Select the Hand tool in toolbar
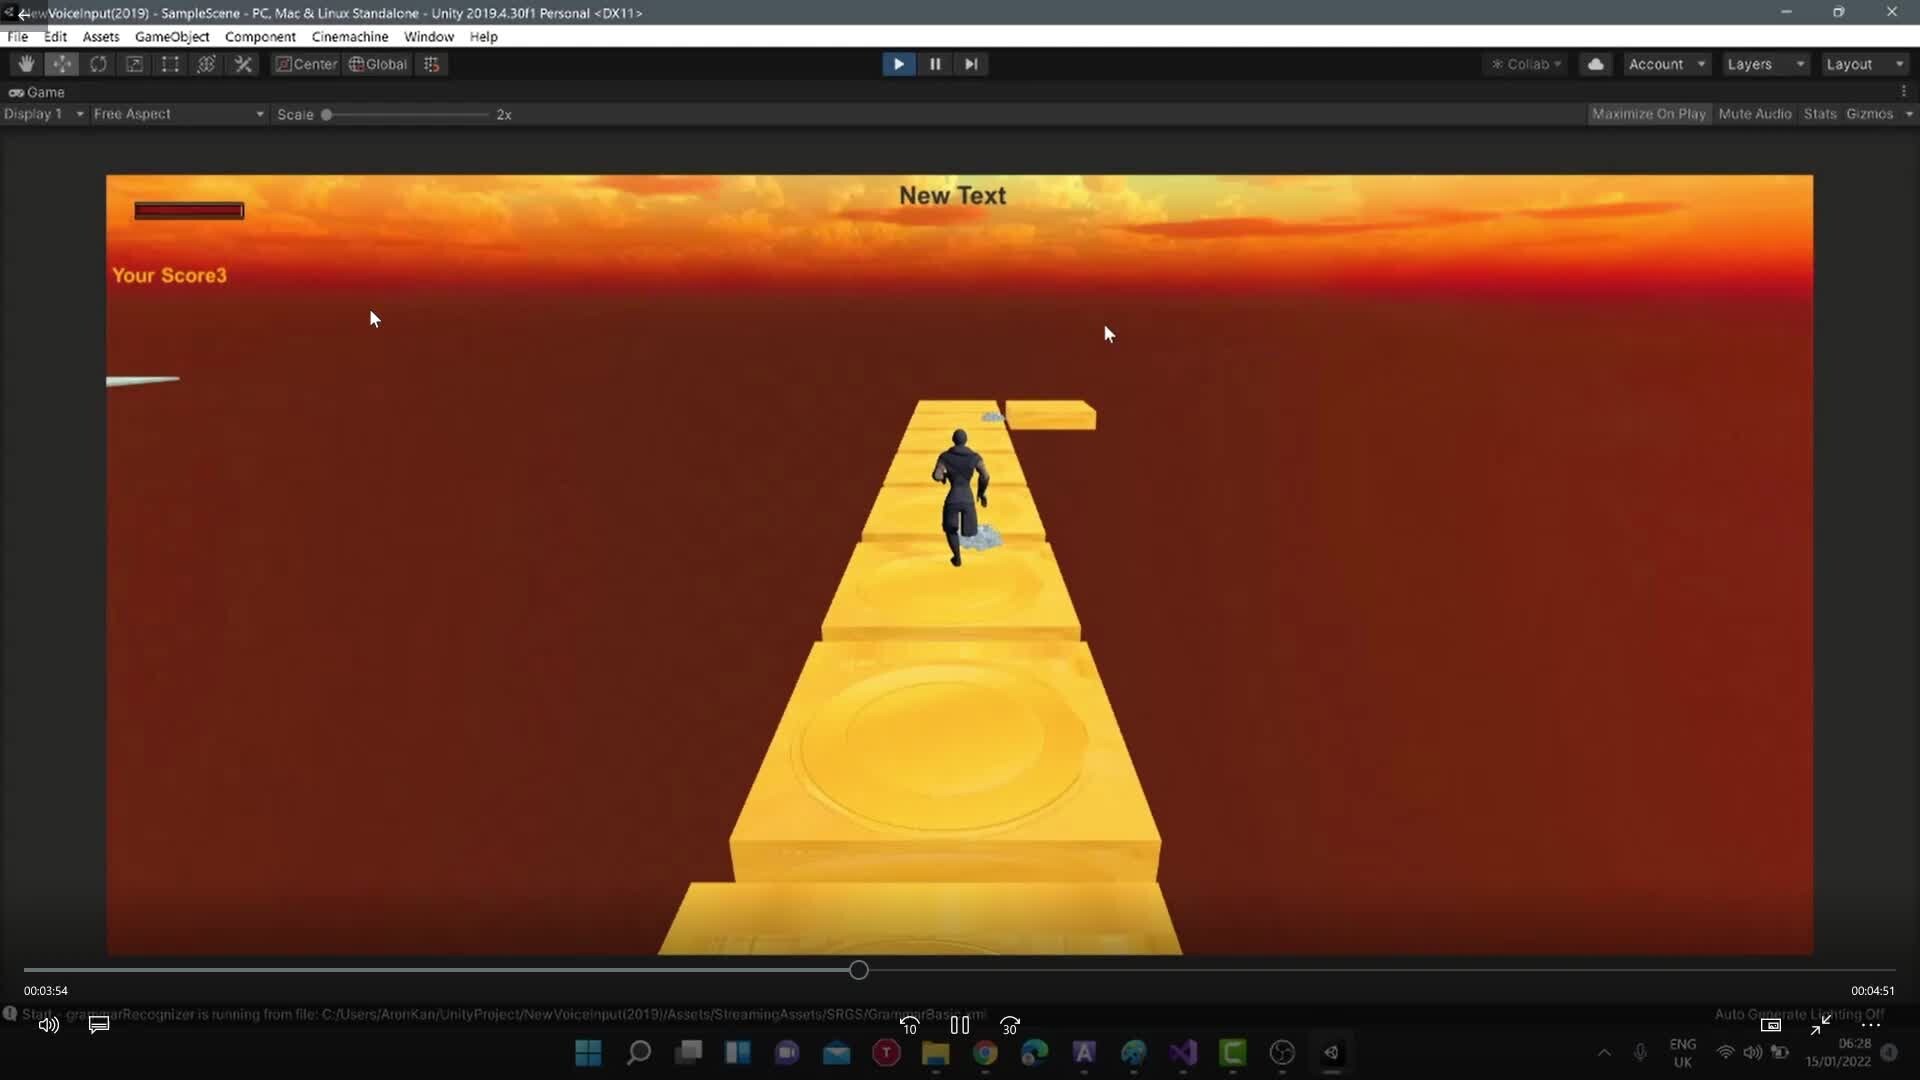 point(26,63)
